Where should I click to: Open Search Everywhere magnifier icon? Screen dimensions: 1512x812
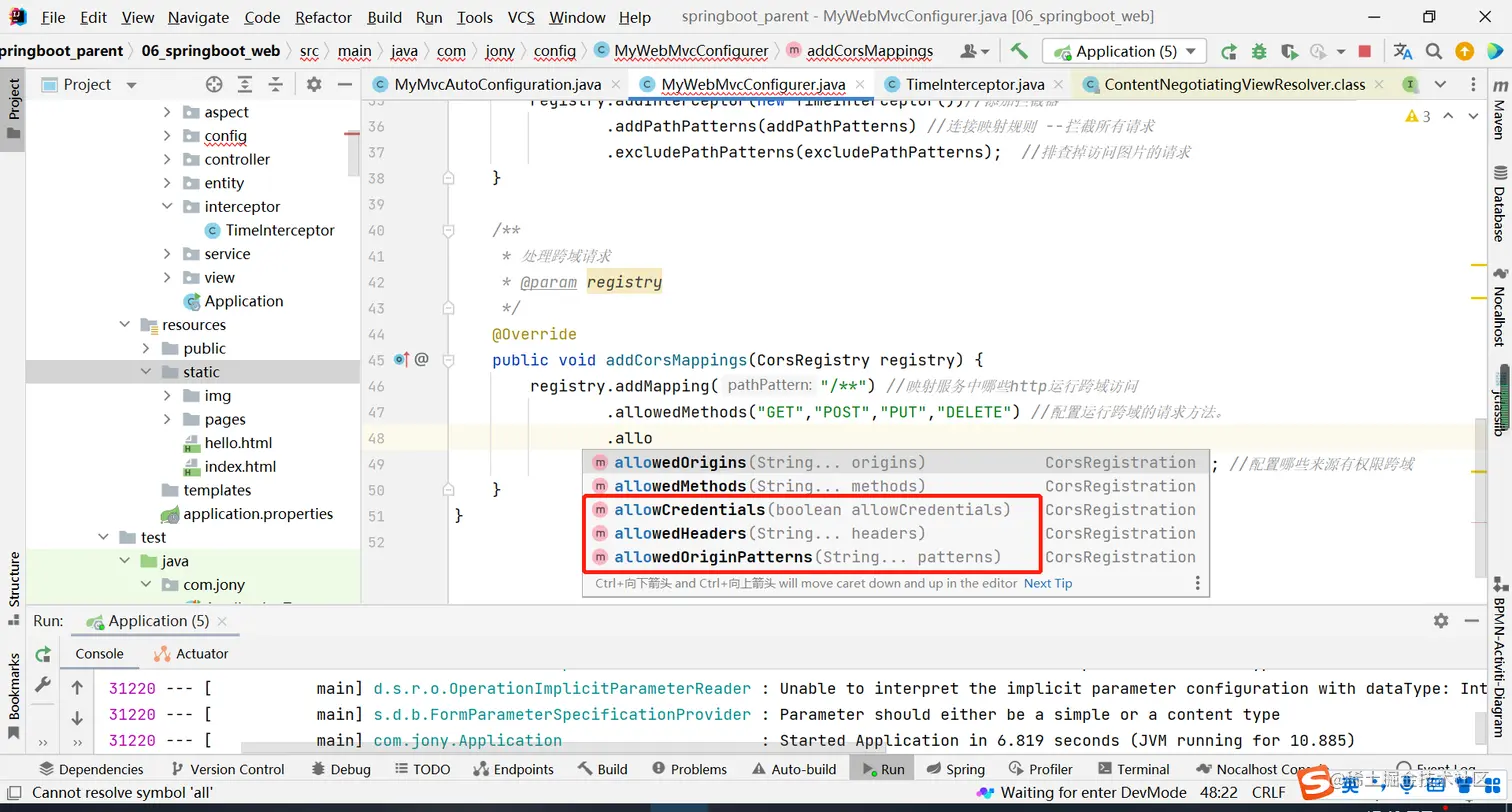(x=1434, y=51)
